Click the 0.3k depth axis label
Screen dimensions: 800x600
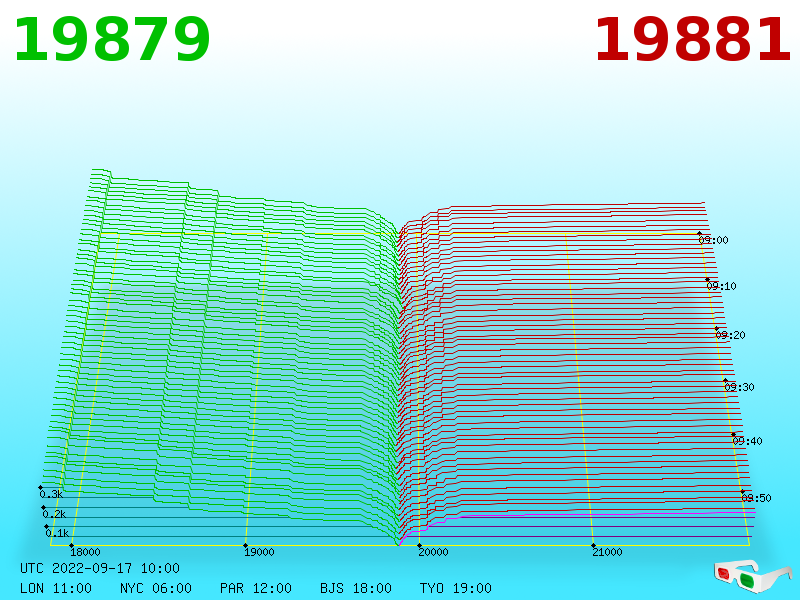[x=51, y=494]
